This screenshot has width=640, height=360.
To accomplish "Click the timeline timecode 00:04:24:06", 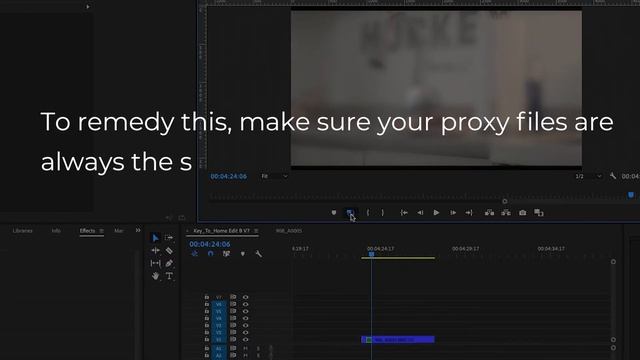I will (210, 244).
